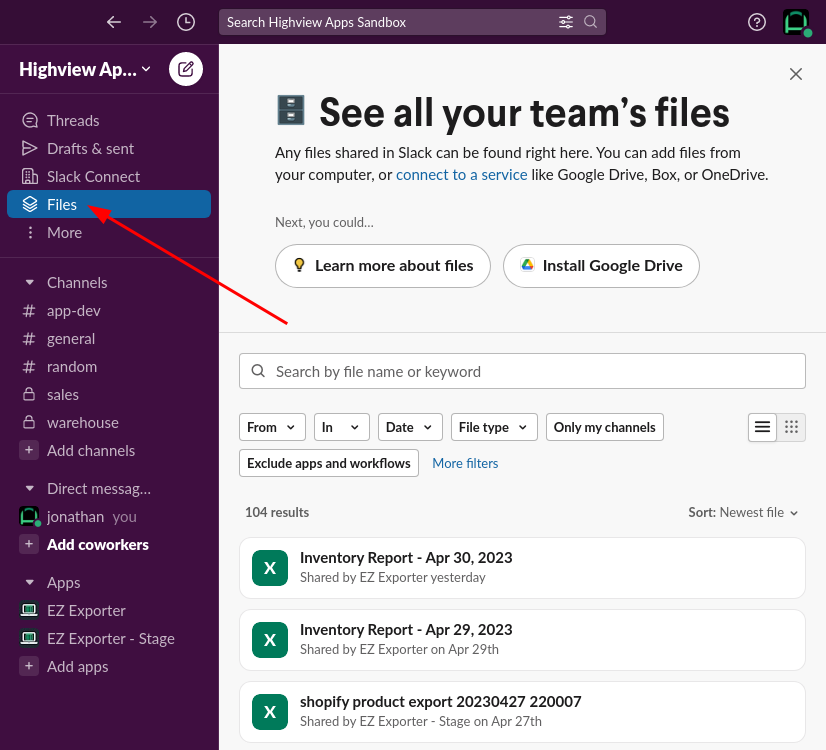
Task: Open Inventory Report - Apr 30, 2023 file
Action: point(522,568)
